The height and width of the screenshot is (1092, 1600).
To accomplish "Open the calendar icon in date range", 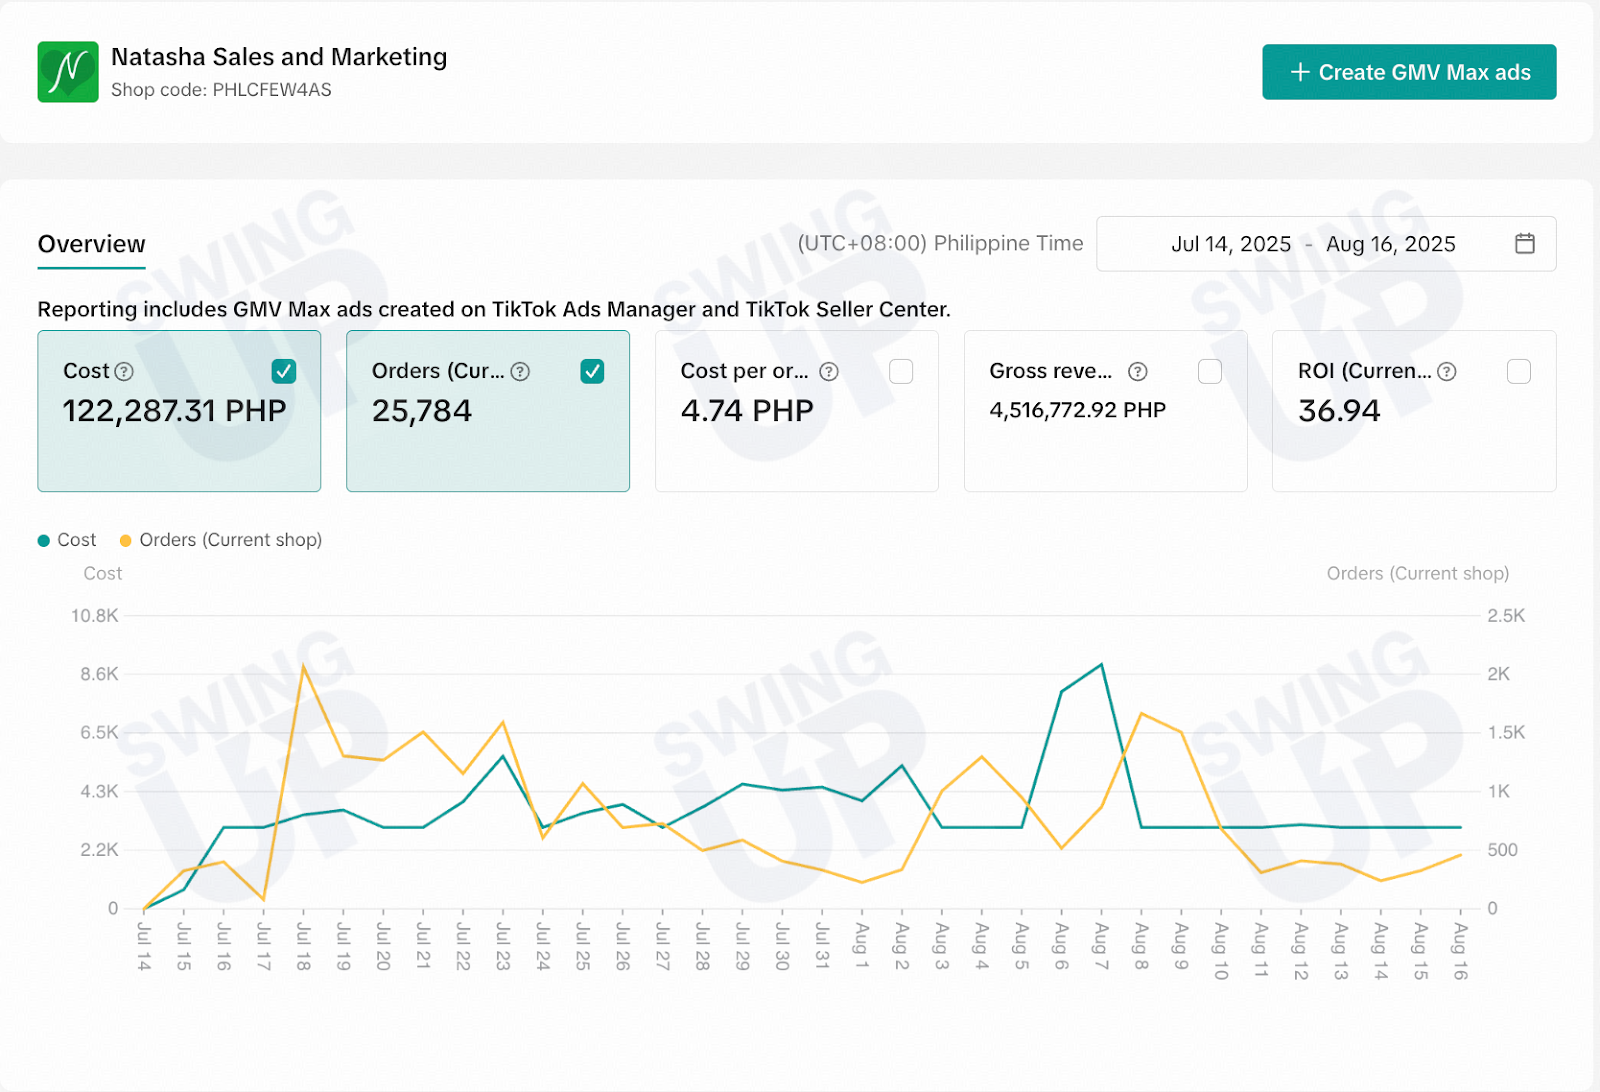I will (x=1525, y=244).
